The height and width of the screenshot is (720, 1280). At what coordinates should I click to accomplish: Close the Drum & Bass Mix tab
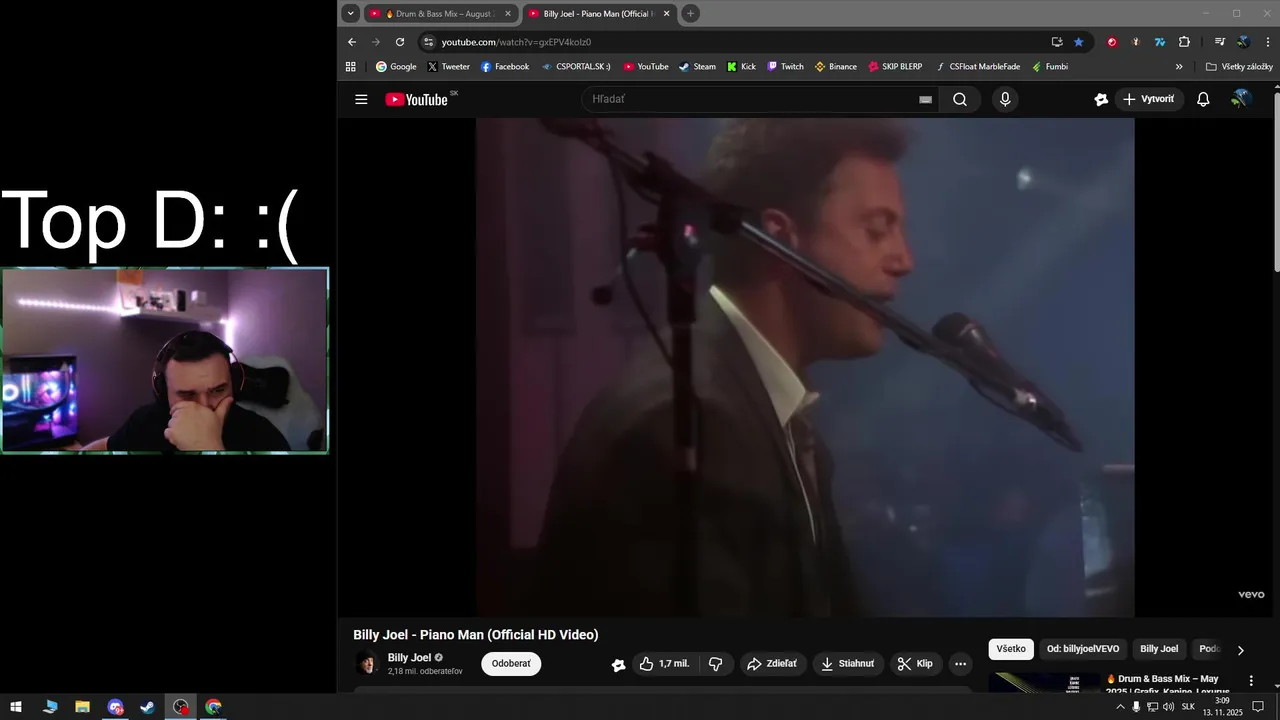(508, 14)
